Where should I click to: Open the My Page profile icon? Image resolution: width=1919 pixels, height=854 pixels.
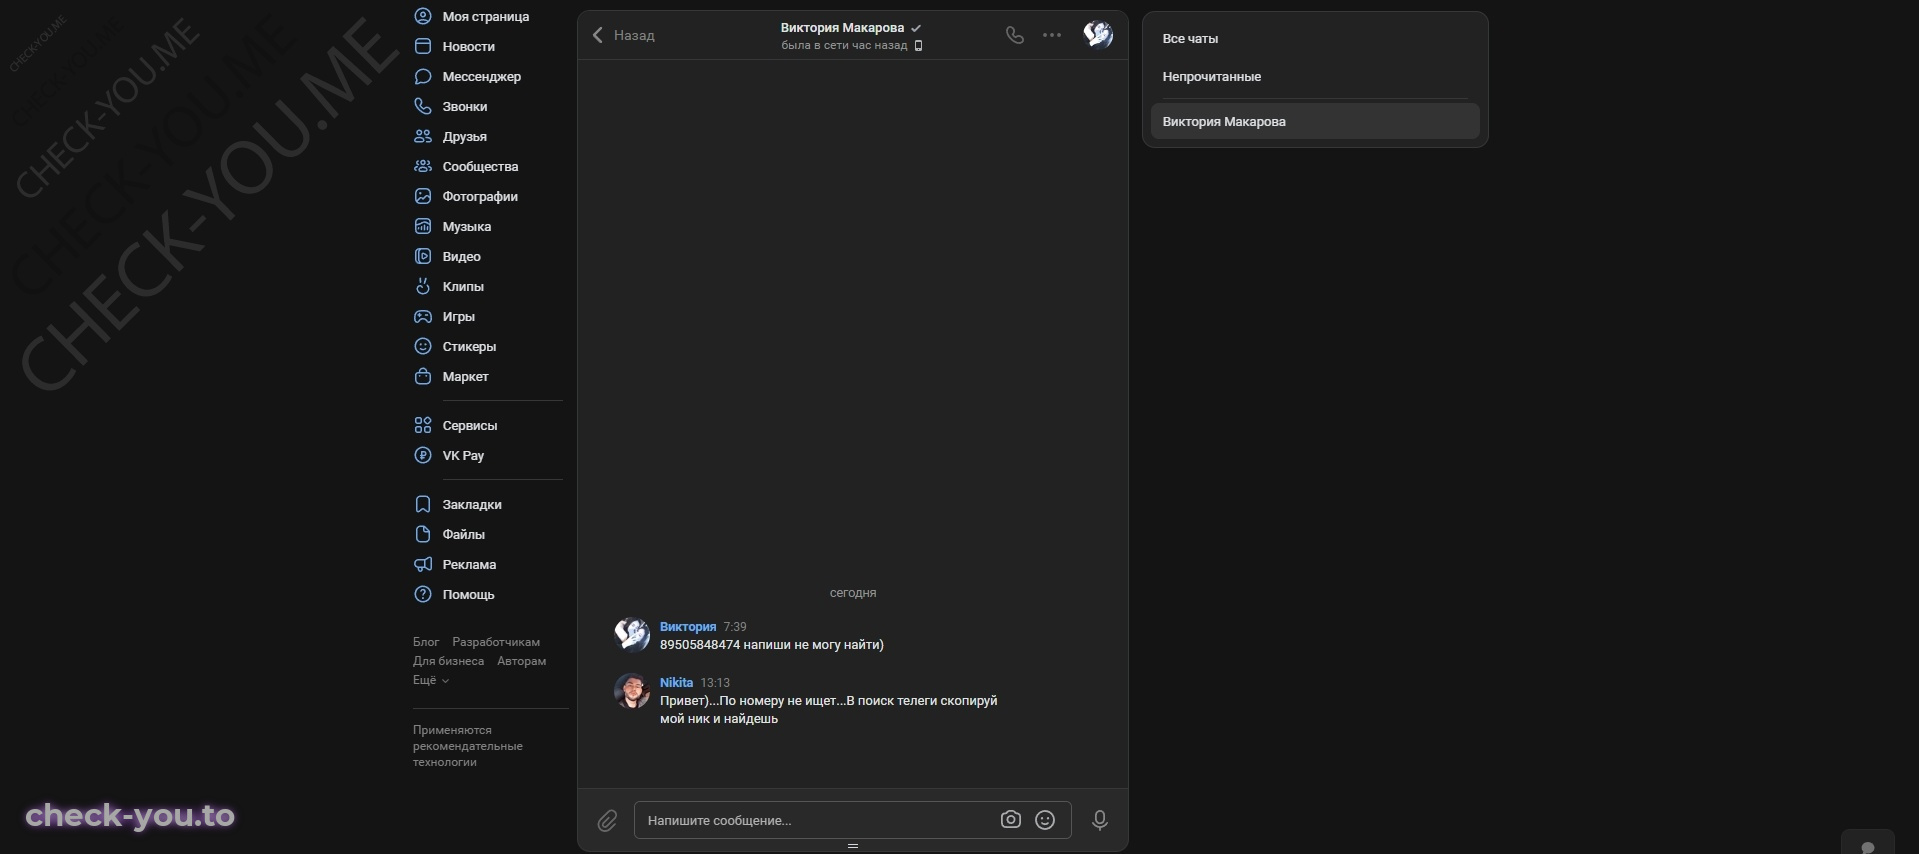tap(423, 16)
